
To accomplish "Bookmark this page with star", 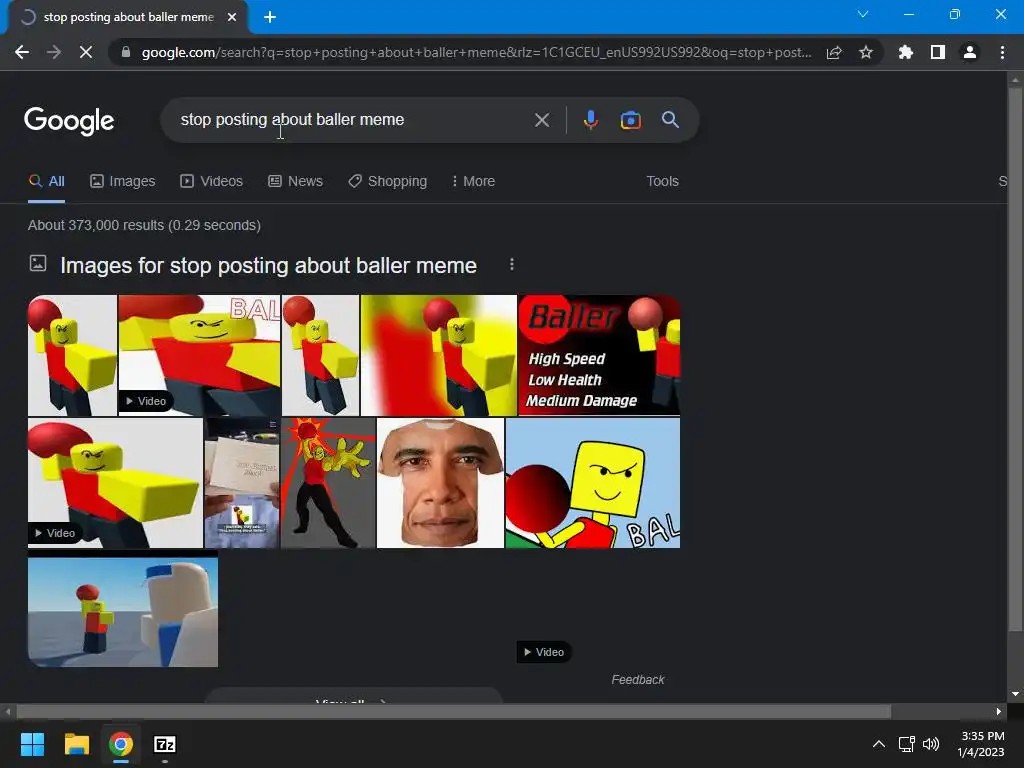I will [865, 52].
